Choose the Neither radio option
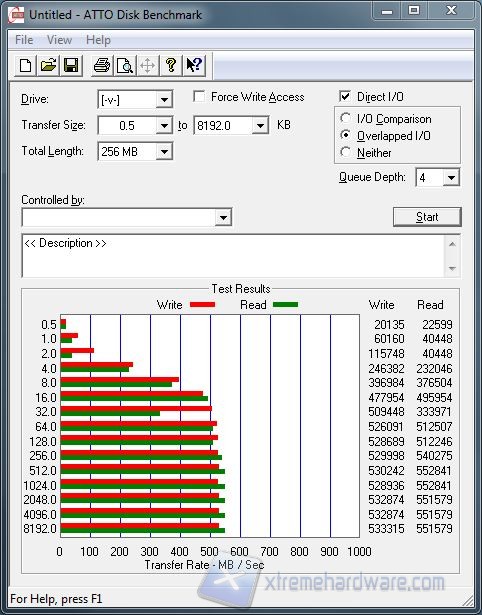 [346, 152]
